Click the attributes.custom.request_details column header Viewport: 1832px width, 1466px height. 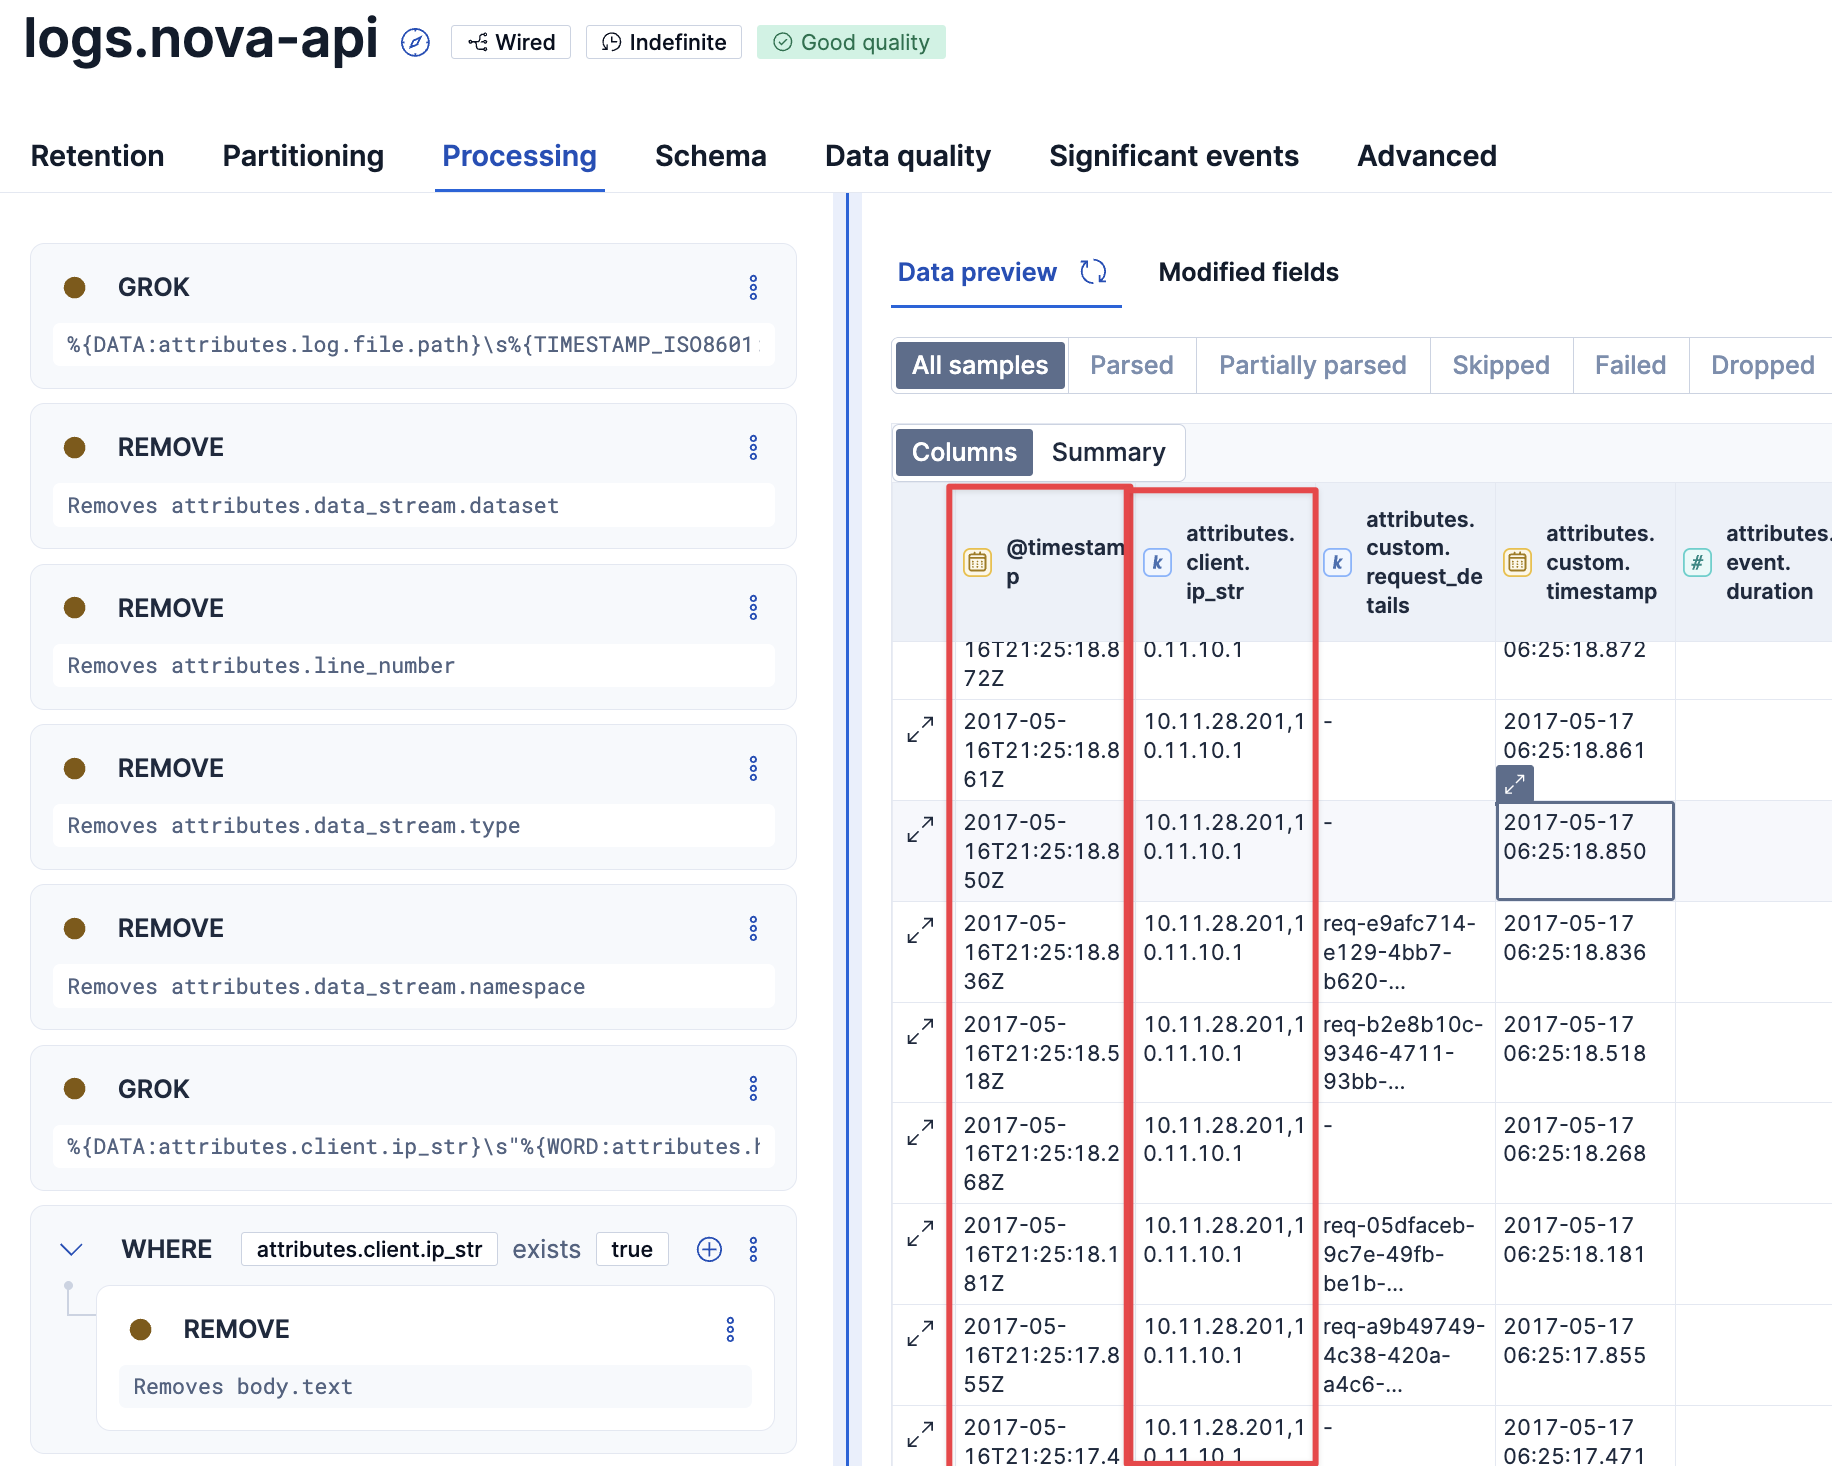1405,562
